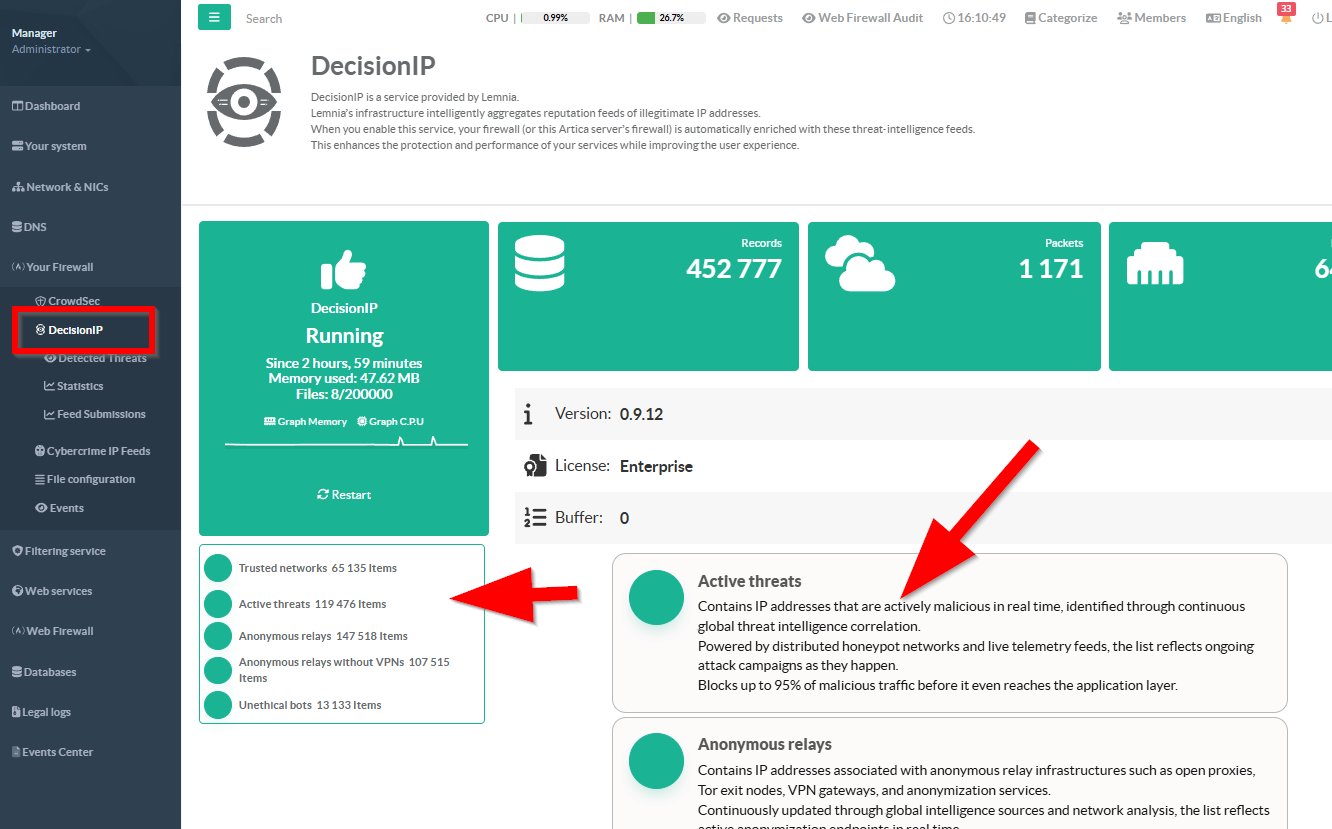1332x829 pixels.
Task: Click the Packets cloud icon tile
Action: [859, 263]
